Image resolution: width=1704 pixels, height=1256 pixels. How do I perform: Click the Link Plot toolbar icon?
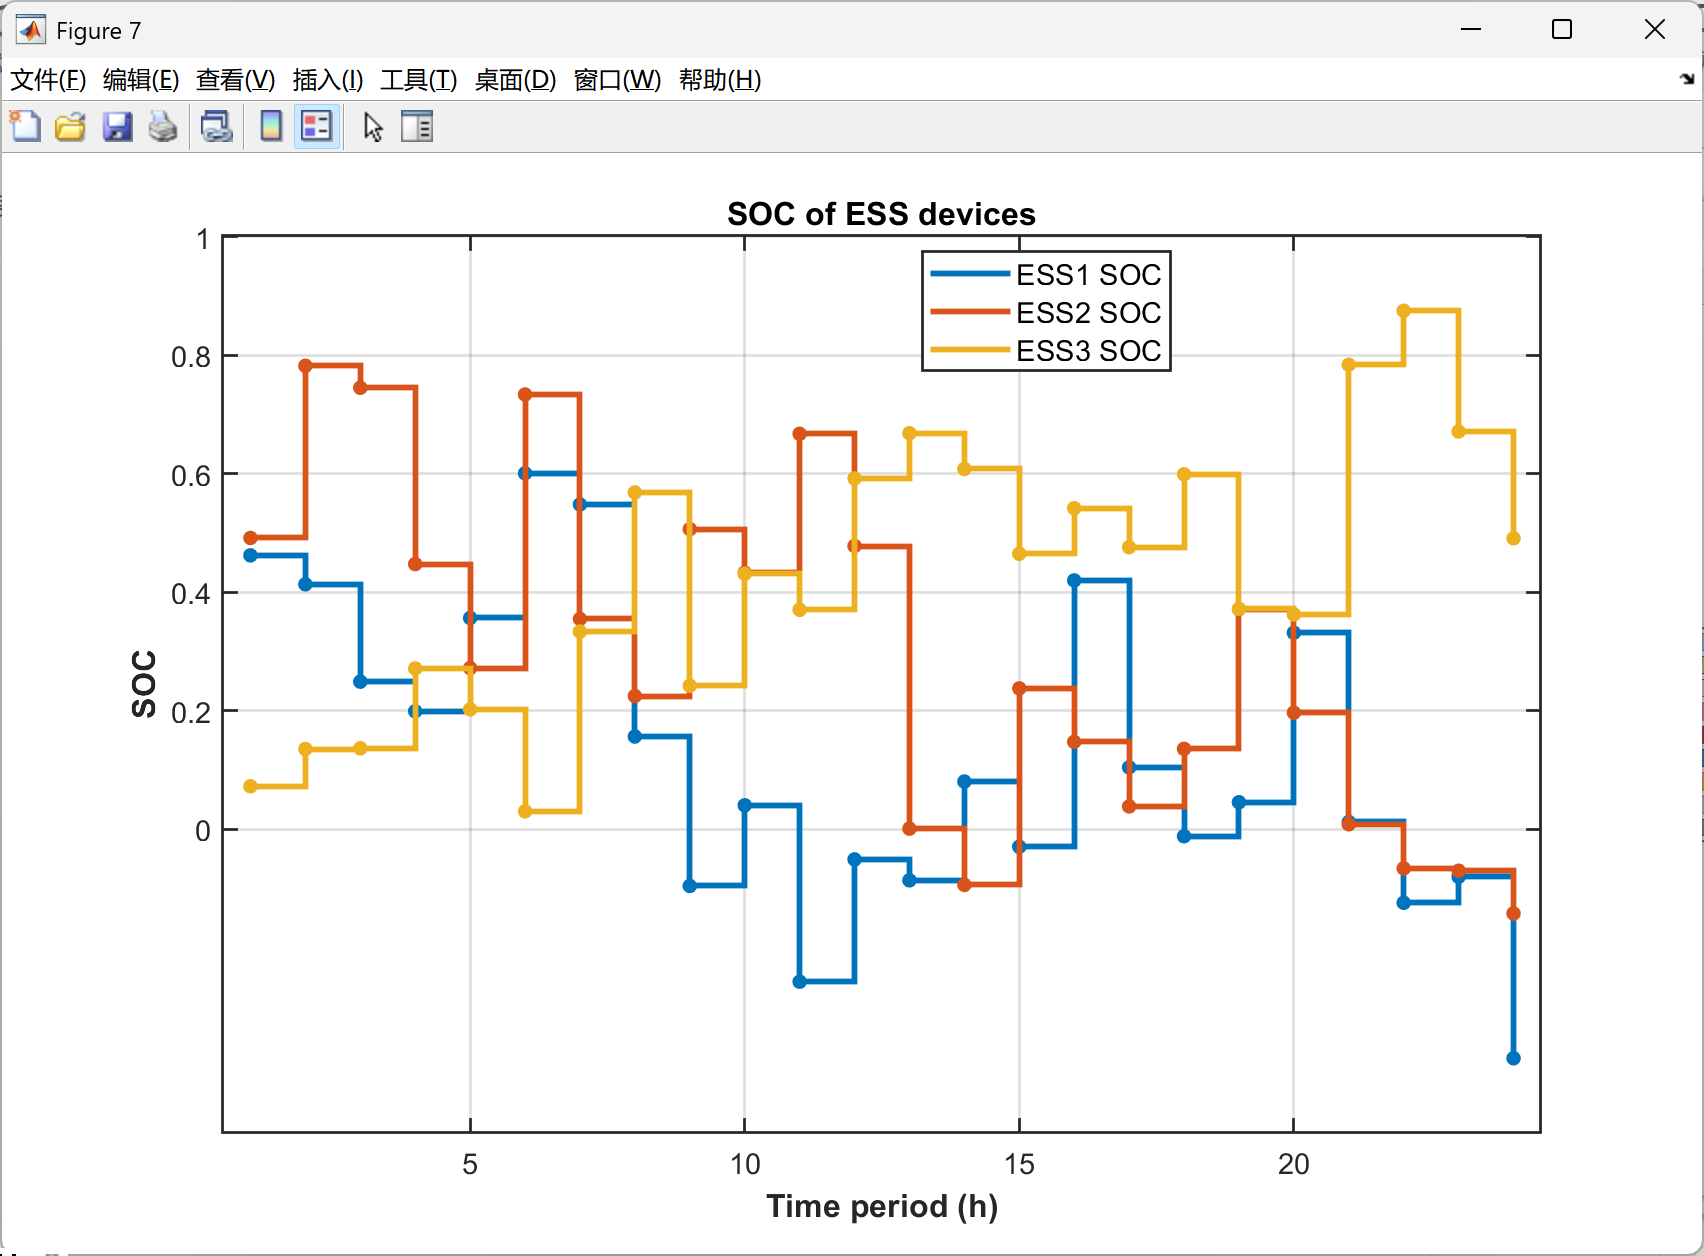tap(216, 127)
